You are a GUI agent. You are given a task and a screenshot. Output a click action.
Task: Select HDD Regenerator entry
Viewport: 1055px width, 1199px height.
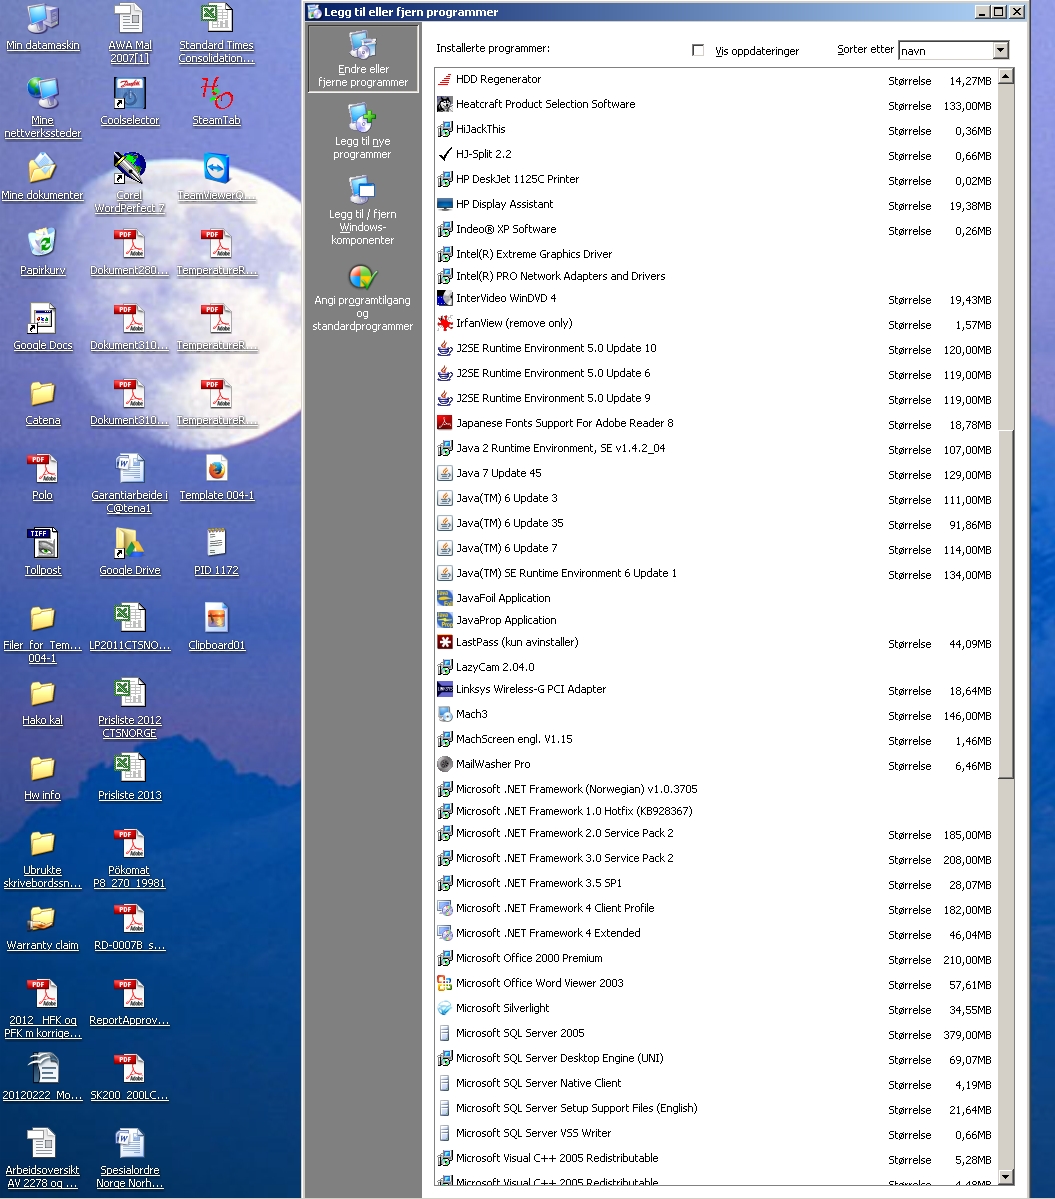[x=716, y=80]
